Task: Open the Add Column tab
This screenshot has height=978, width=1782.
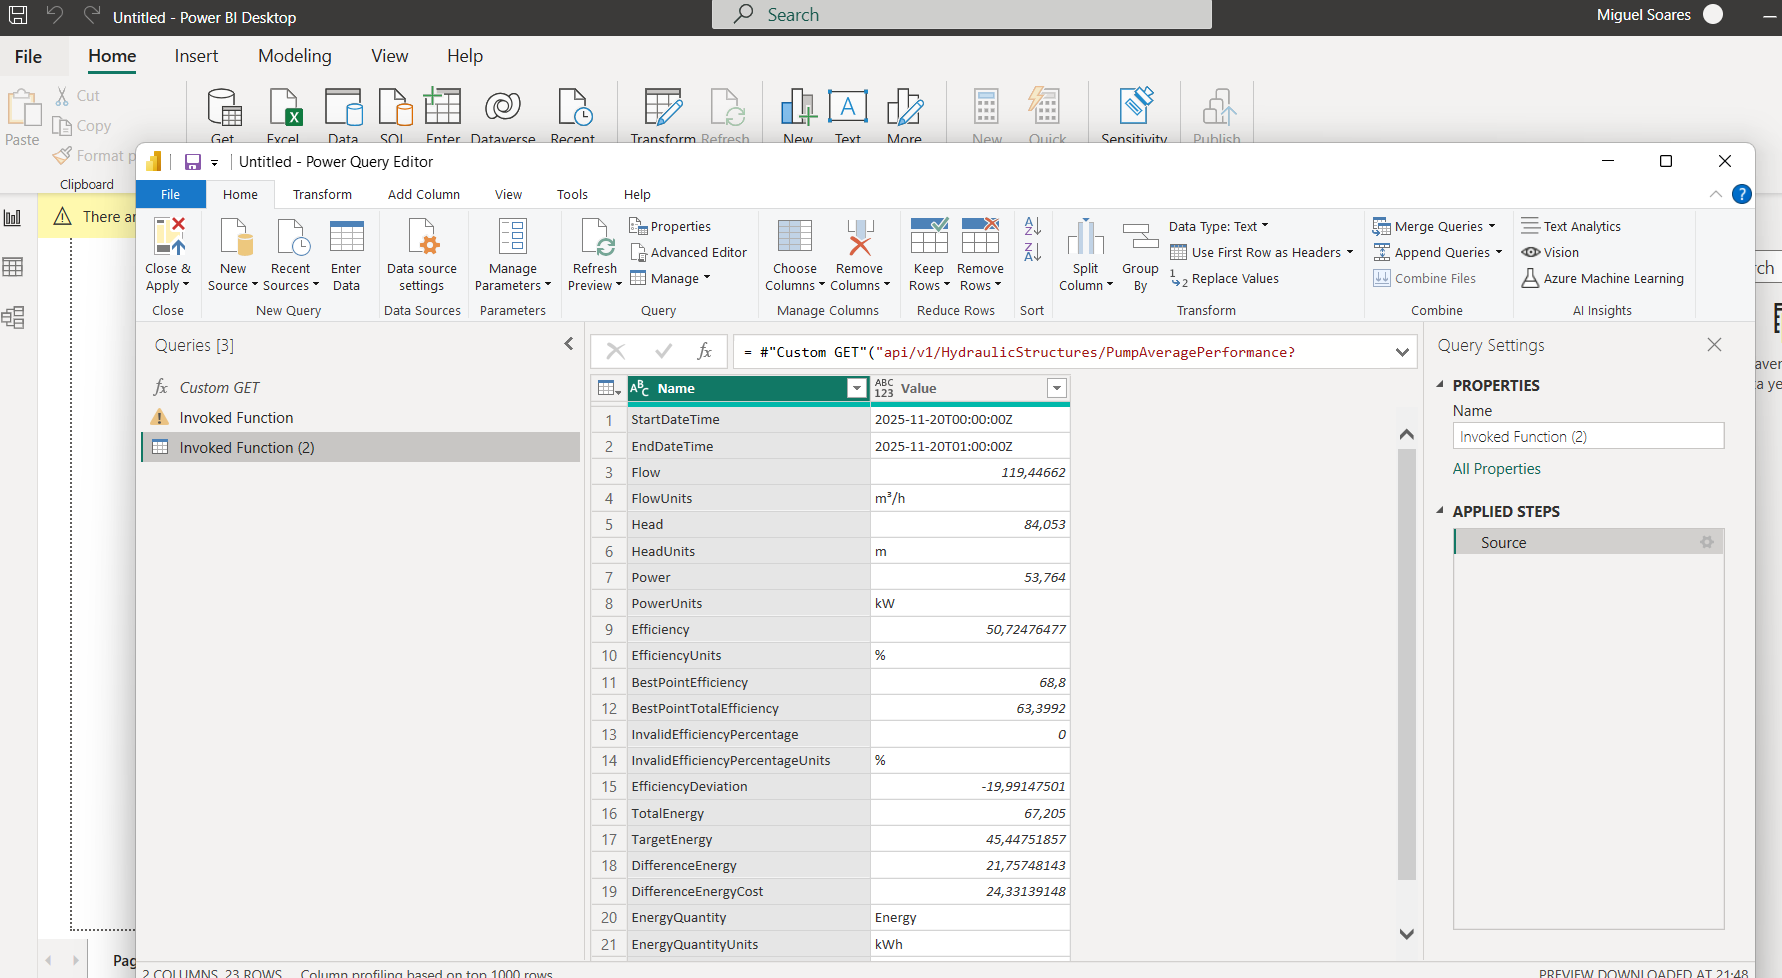Action: 424,195
